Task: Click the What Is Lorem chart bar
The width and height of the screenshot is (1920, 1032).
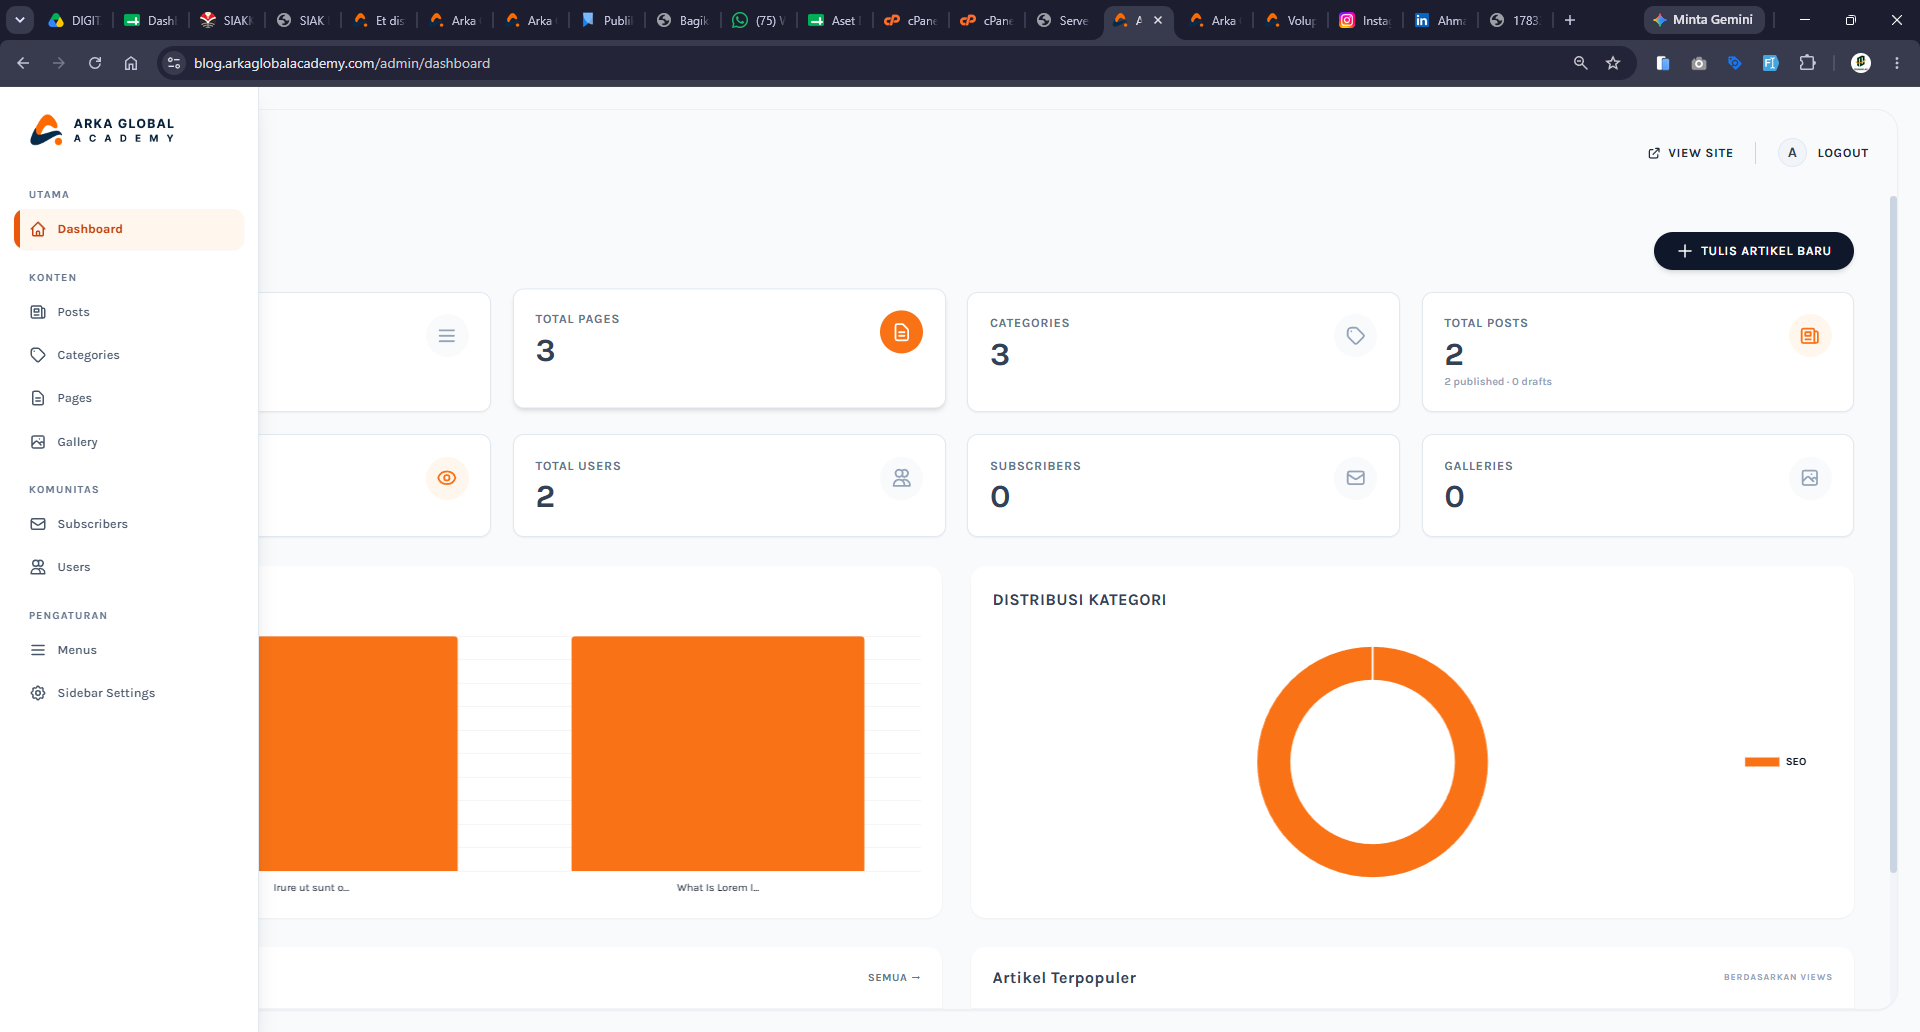Action: [718, 753]
